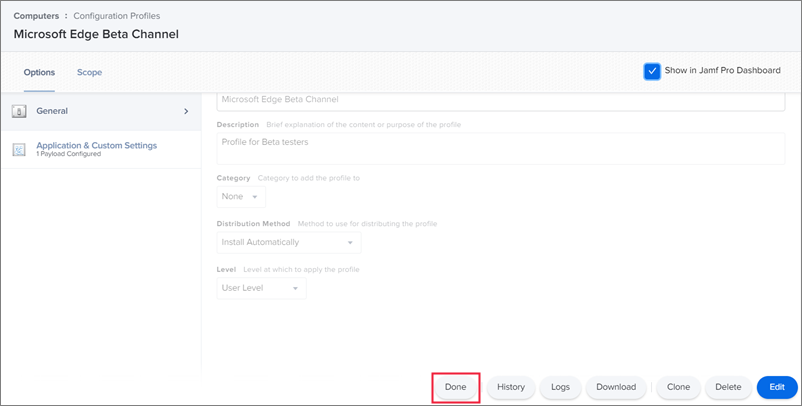Click the Done button
The height and width of the screenshot is (406, 802).
(455, 387)
